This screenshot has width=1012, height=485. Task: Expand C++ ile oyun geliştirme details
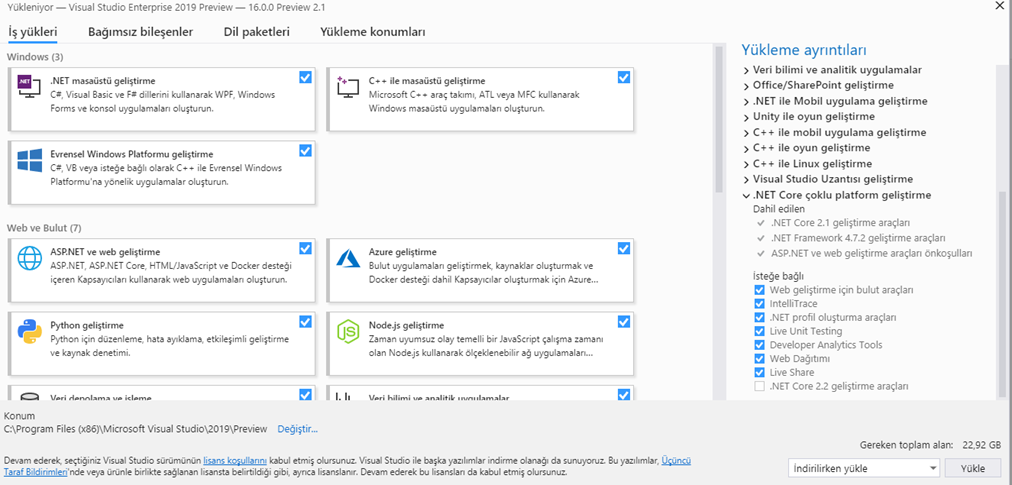point(746,148)
